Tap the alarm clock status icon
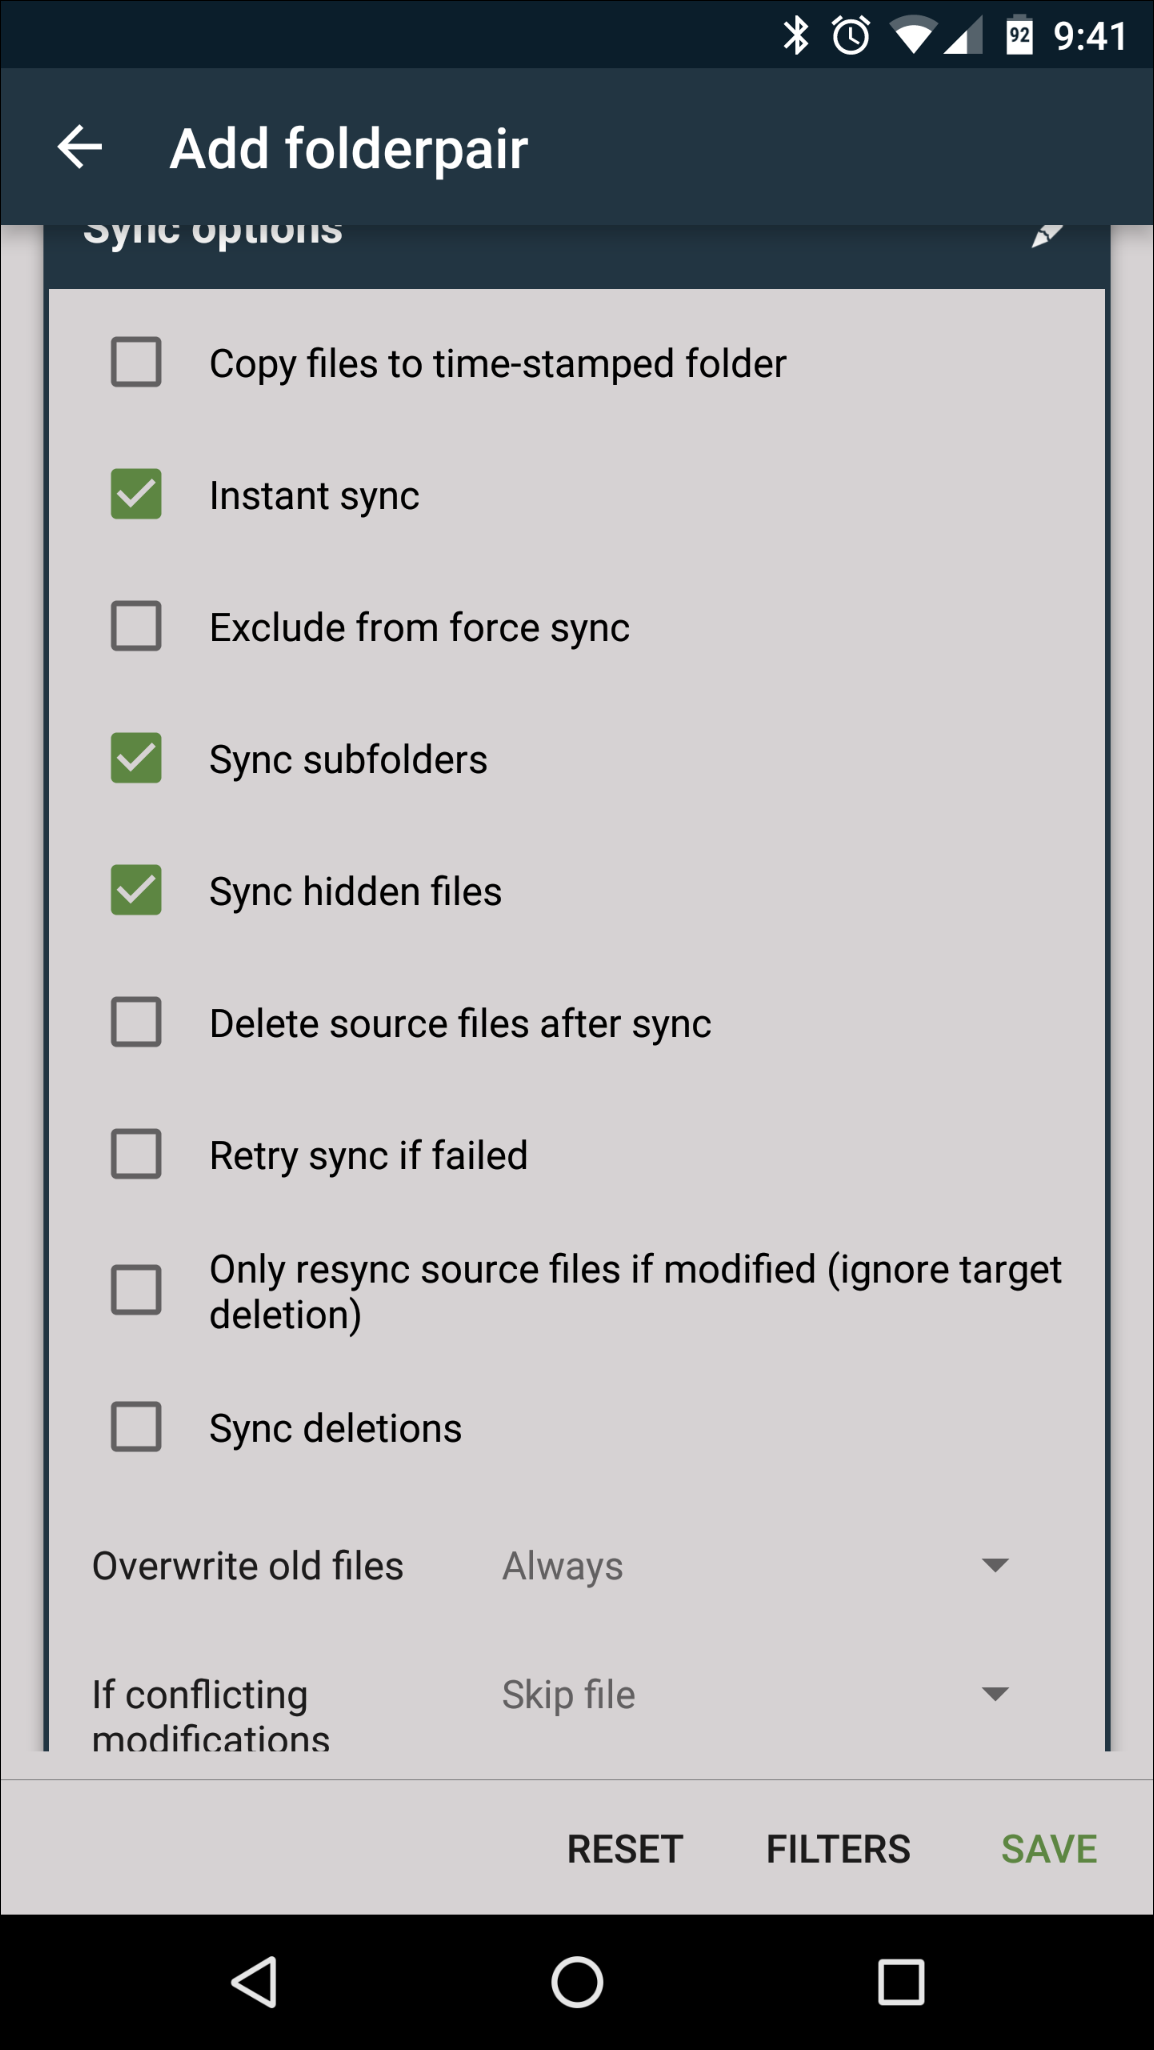The width and height of the screenshot is (1154, 2050). click(851, 36)
